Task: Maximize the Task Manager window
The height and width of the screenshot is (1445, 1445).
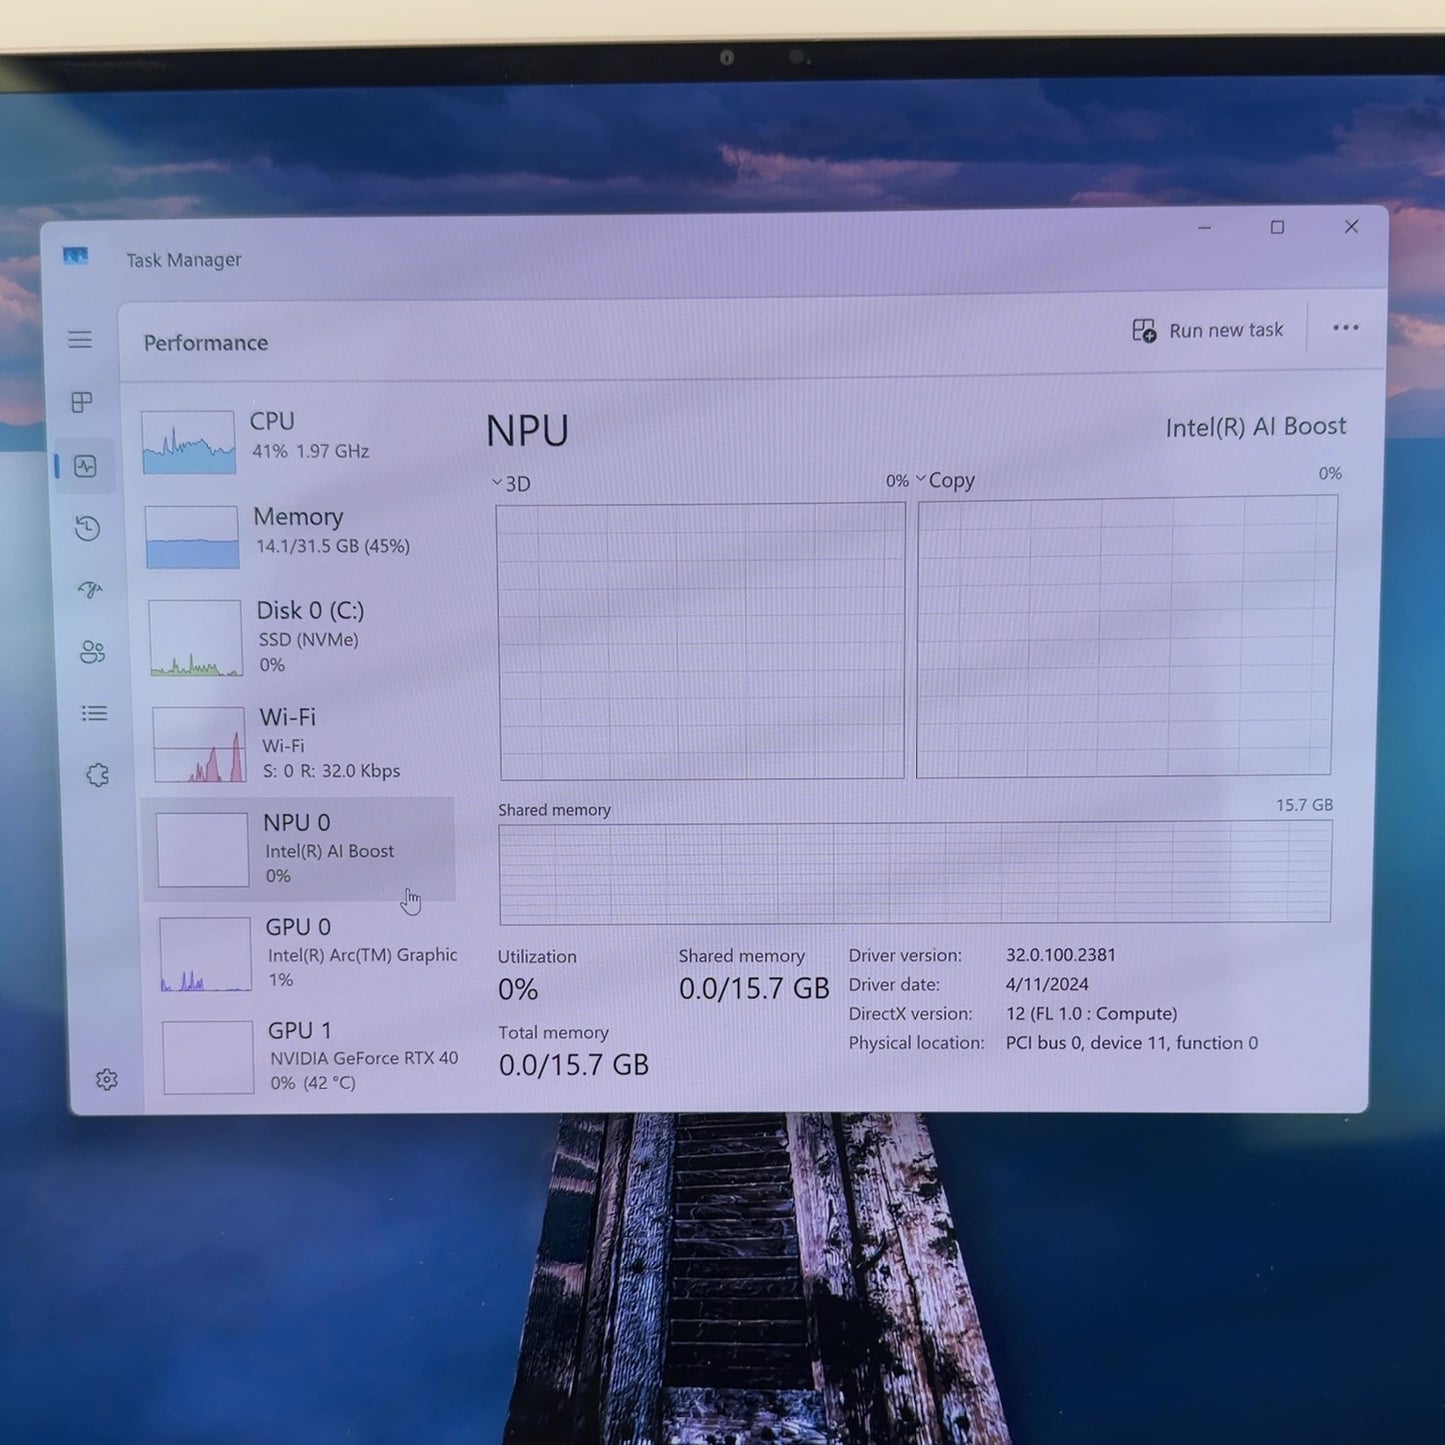Action: point(1277,228)
